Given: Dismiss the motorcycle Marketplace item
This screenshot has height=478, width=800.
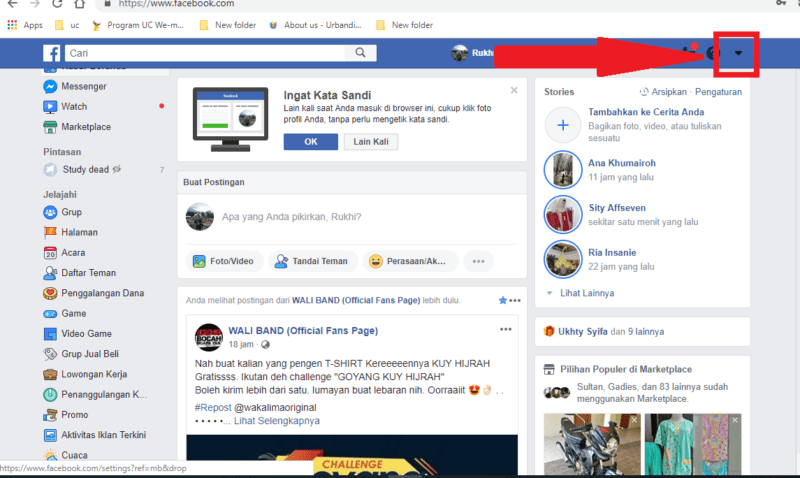Looking at the screenshot, I should pos(634,420).
